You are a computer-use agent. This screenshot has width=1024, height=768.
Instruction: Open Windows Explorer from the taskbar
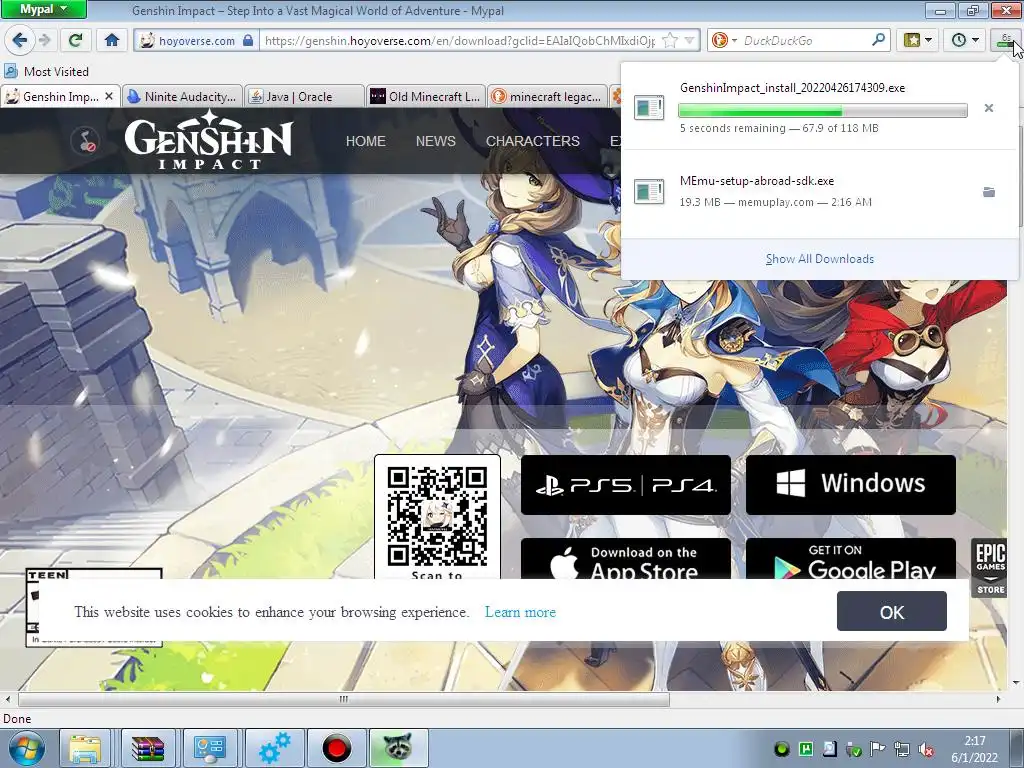[86, 748]
